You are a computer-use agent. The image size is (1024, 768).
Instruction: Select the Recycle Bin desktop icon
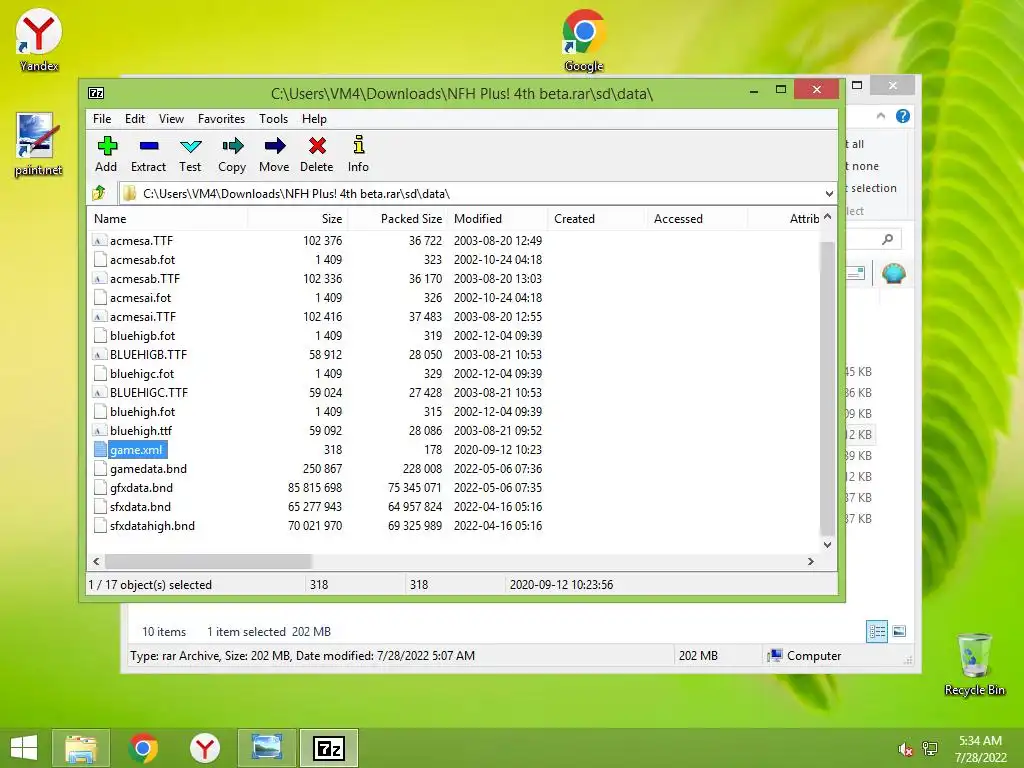974,665
